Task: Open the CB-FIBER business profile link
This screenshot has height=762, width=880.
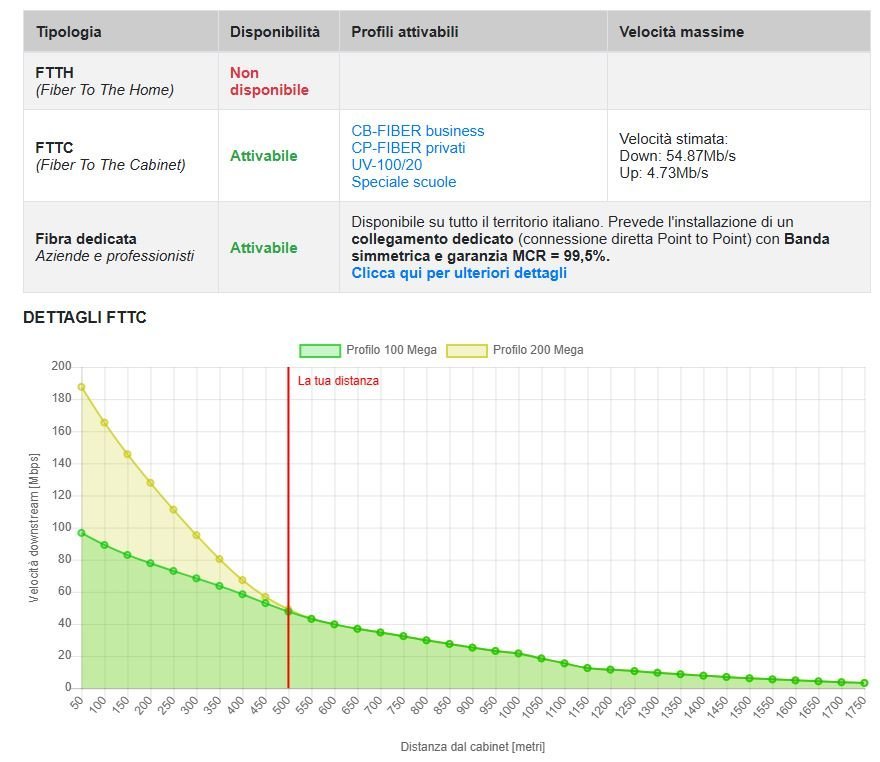Action: [x=417, y=131]
